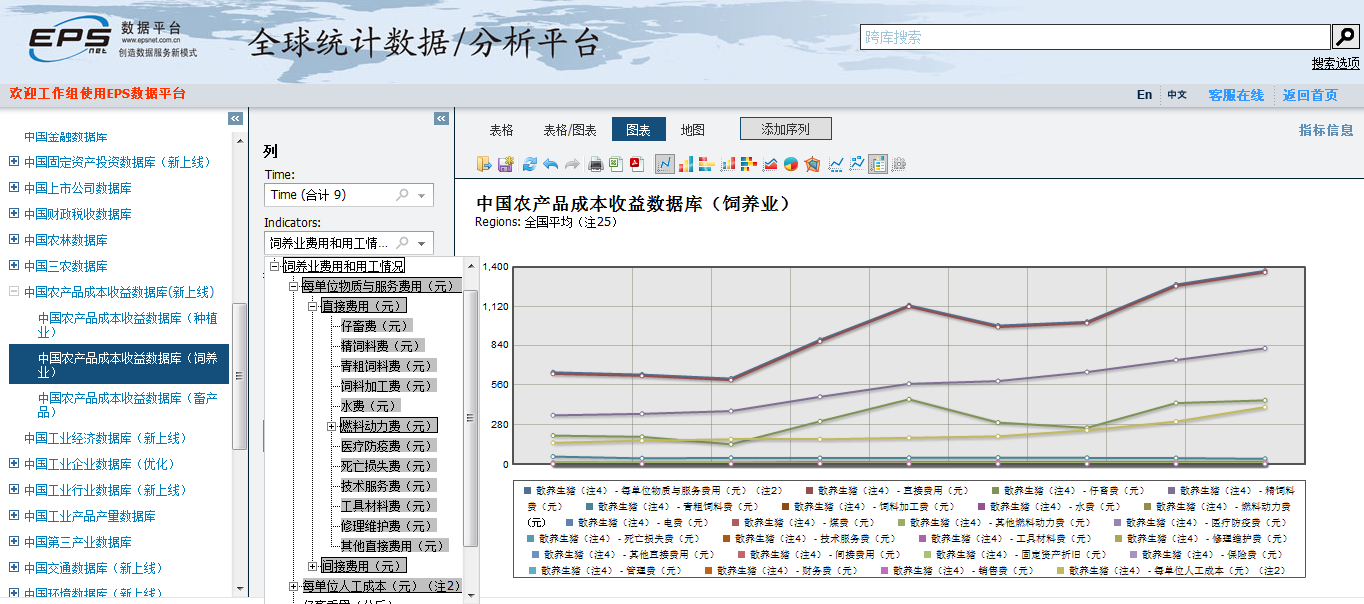Open 客服在线 support link
This screenshot has width=1364, height=604.
pyautogui.click(x=1236, y=95)
